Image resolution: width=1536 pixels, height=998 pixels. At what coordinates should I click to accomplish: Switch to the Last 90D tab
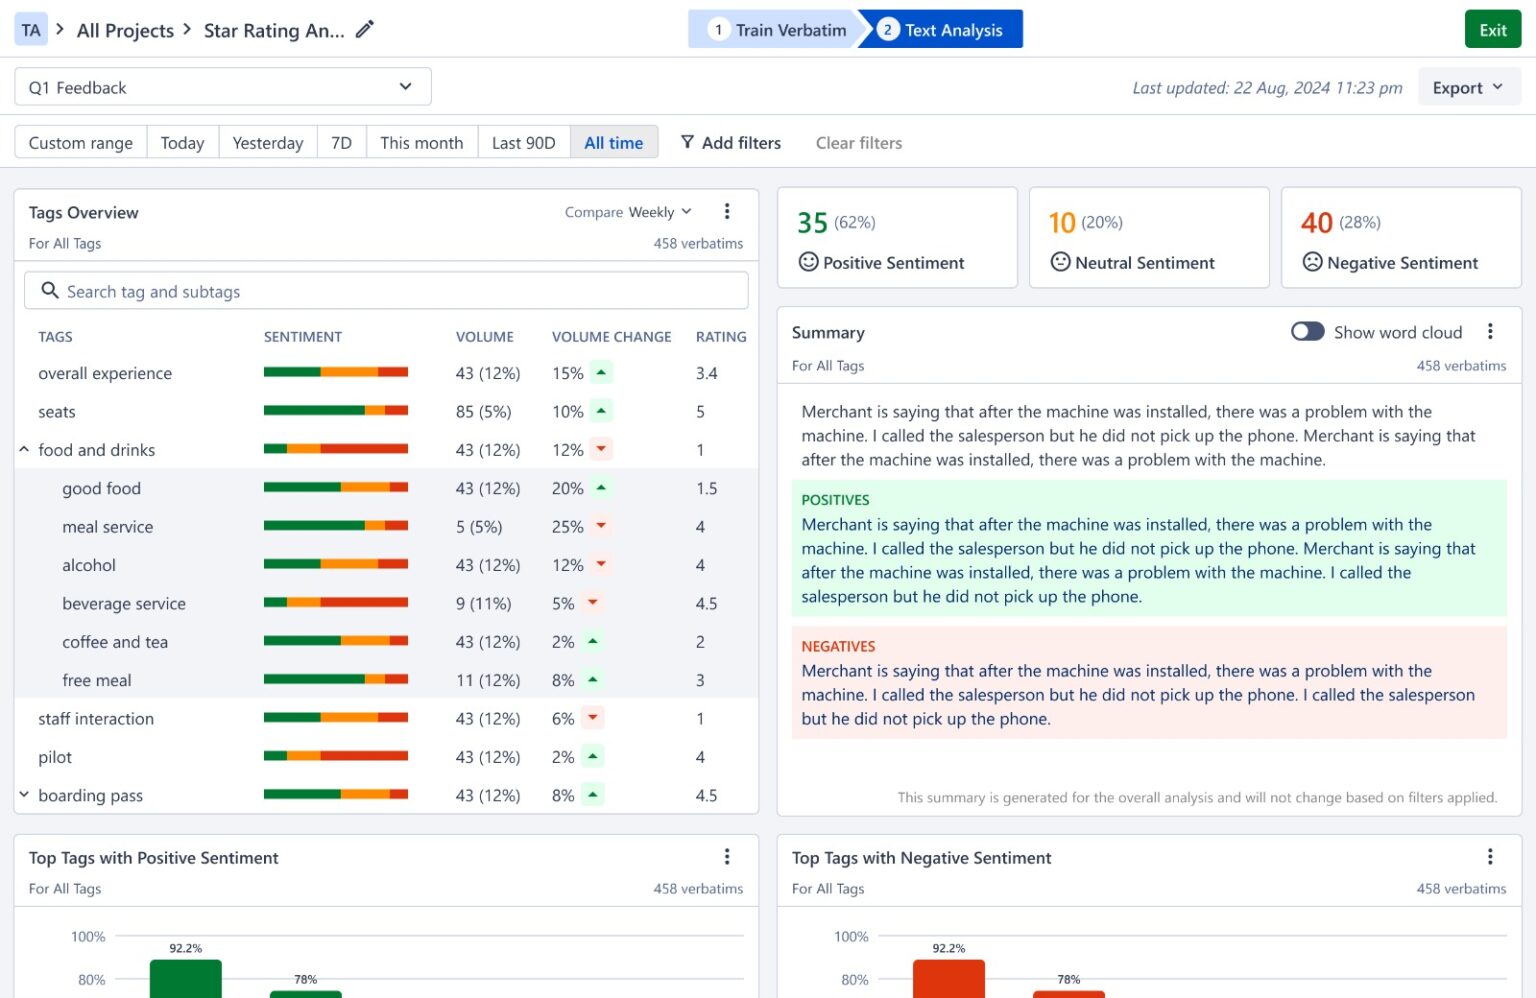[x=524, y=142]
